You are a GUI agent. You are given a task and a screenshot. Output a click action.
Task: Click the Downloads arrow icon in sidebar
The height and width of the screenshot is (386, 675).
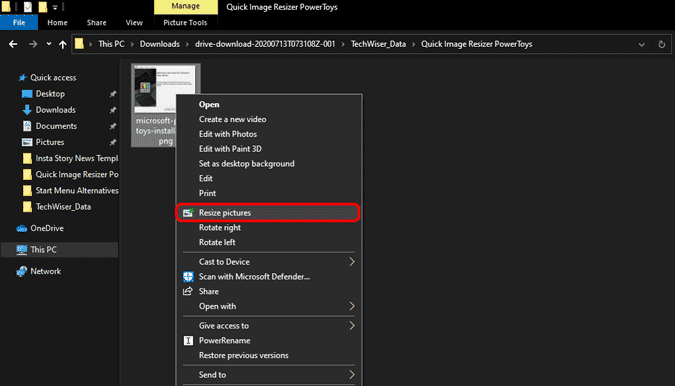tap(27, 110)
